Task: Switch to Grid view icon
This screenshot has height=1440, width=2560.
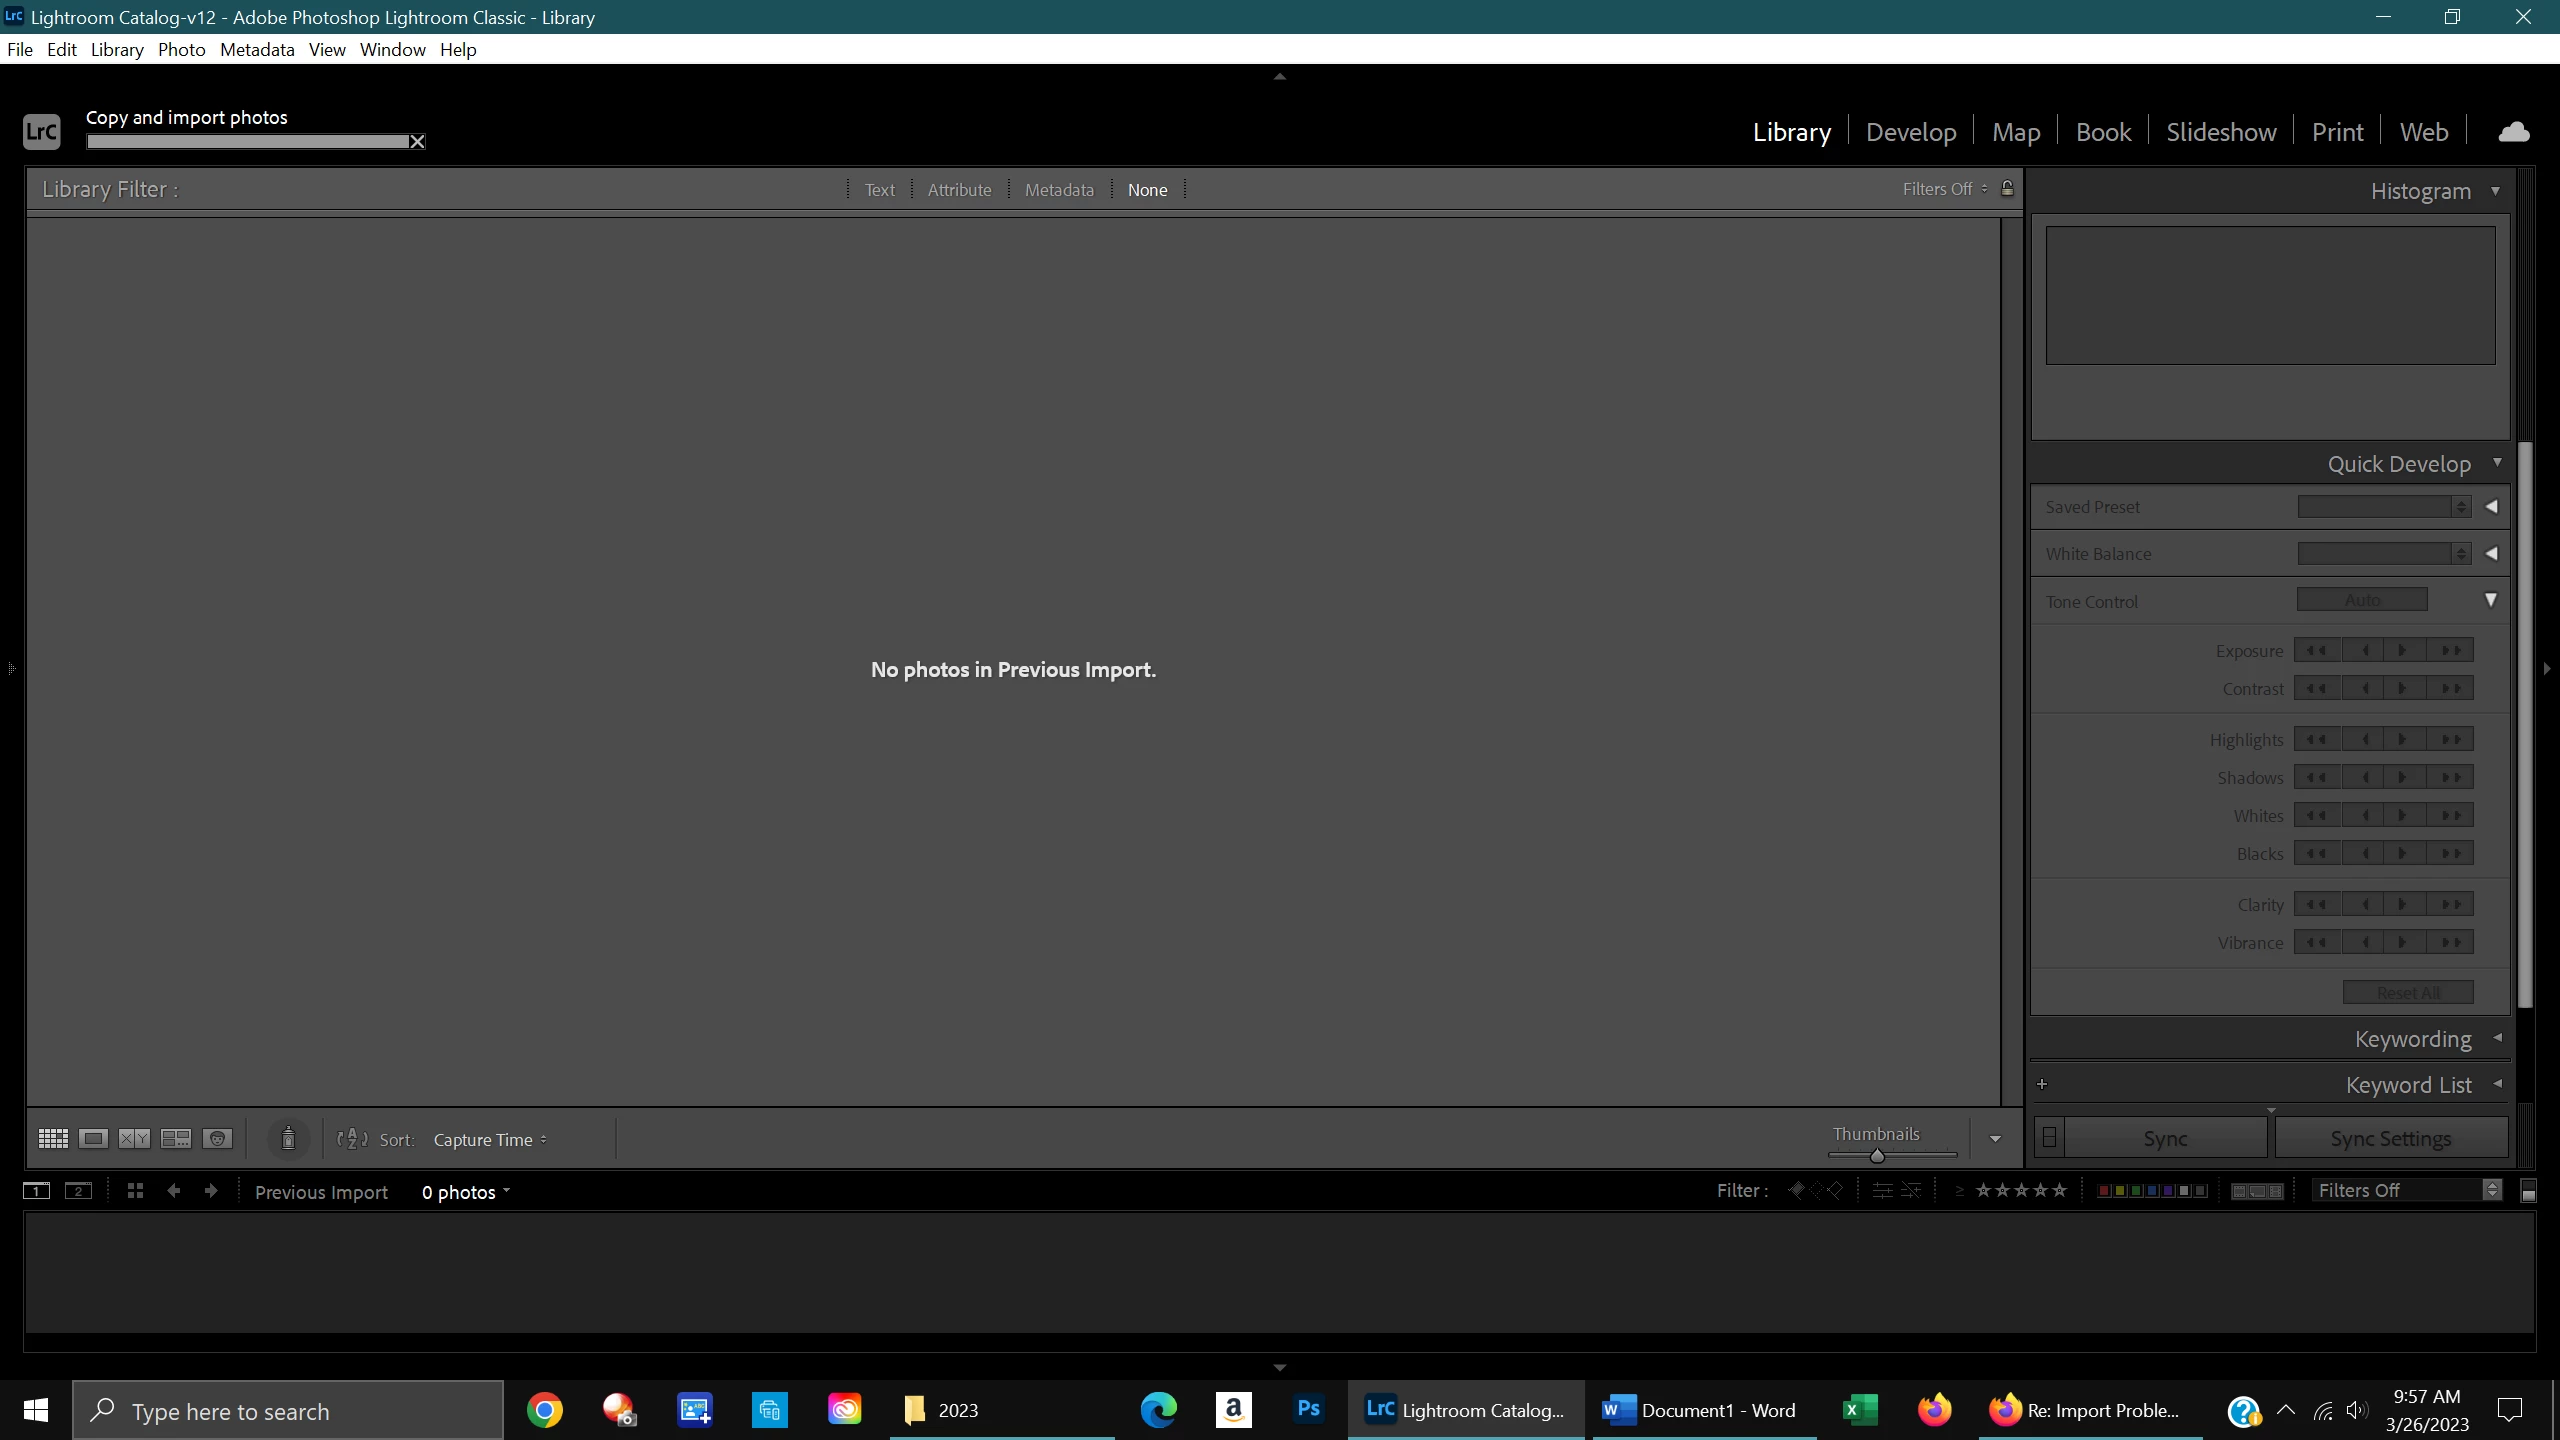Action: click(x=53, y=1138)
